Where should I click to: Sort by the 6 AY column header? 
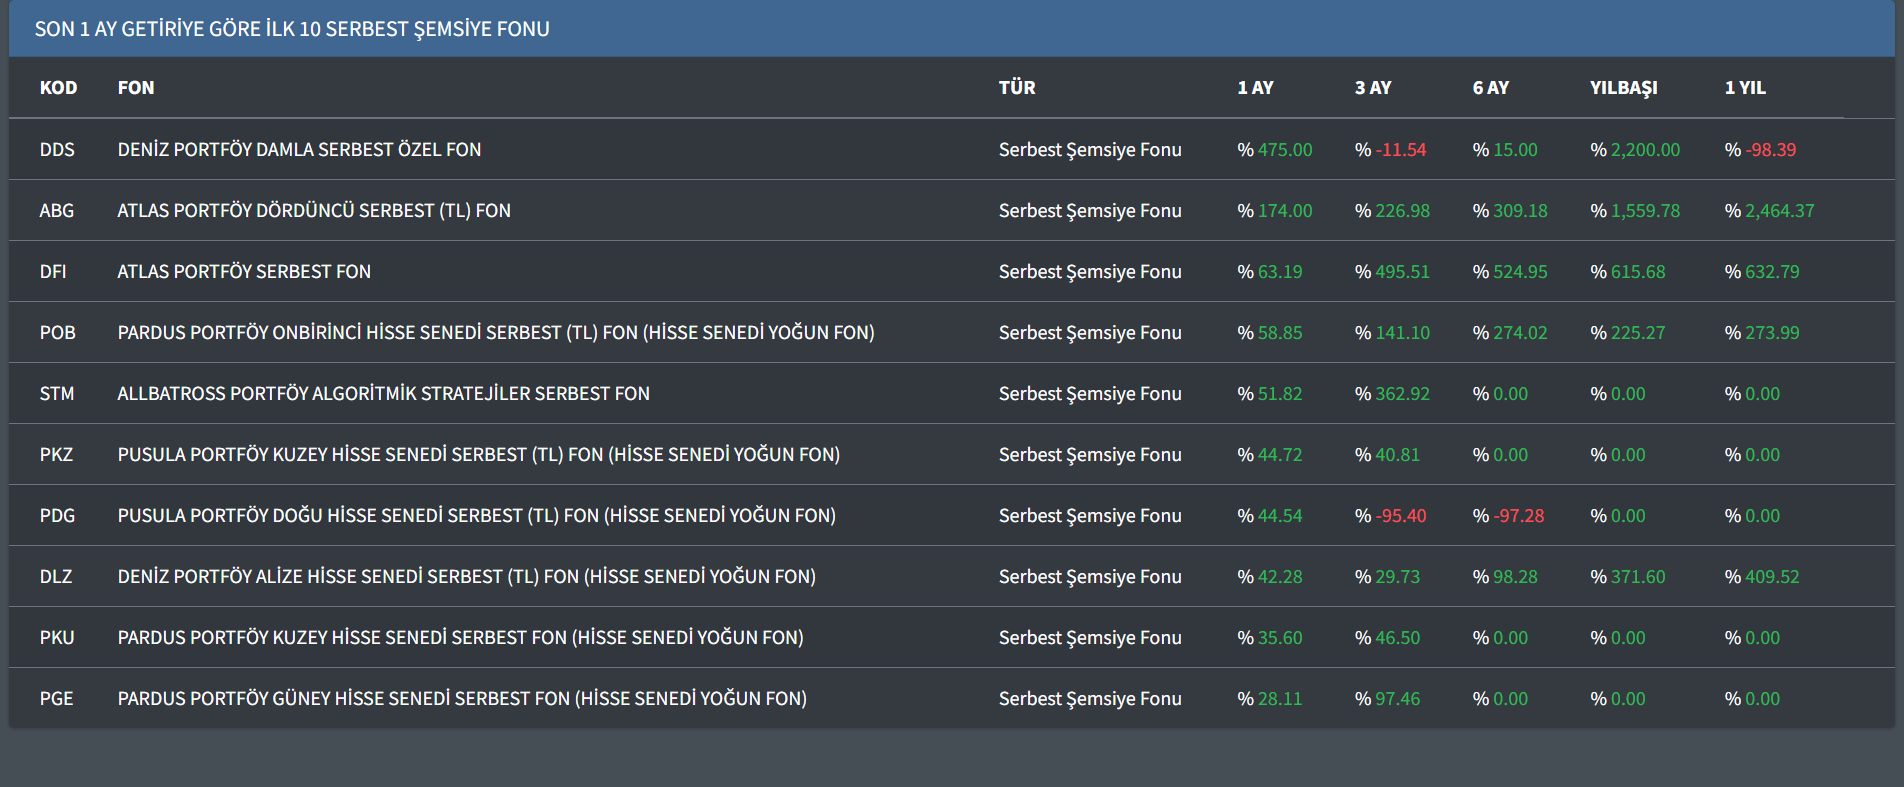tap(1490, 88)
